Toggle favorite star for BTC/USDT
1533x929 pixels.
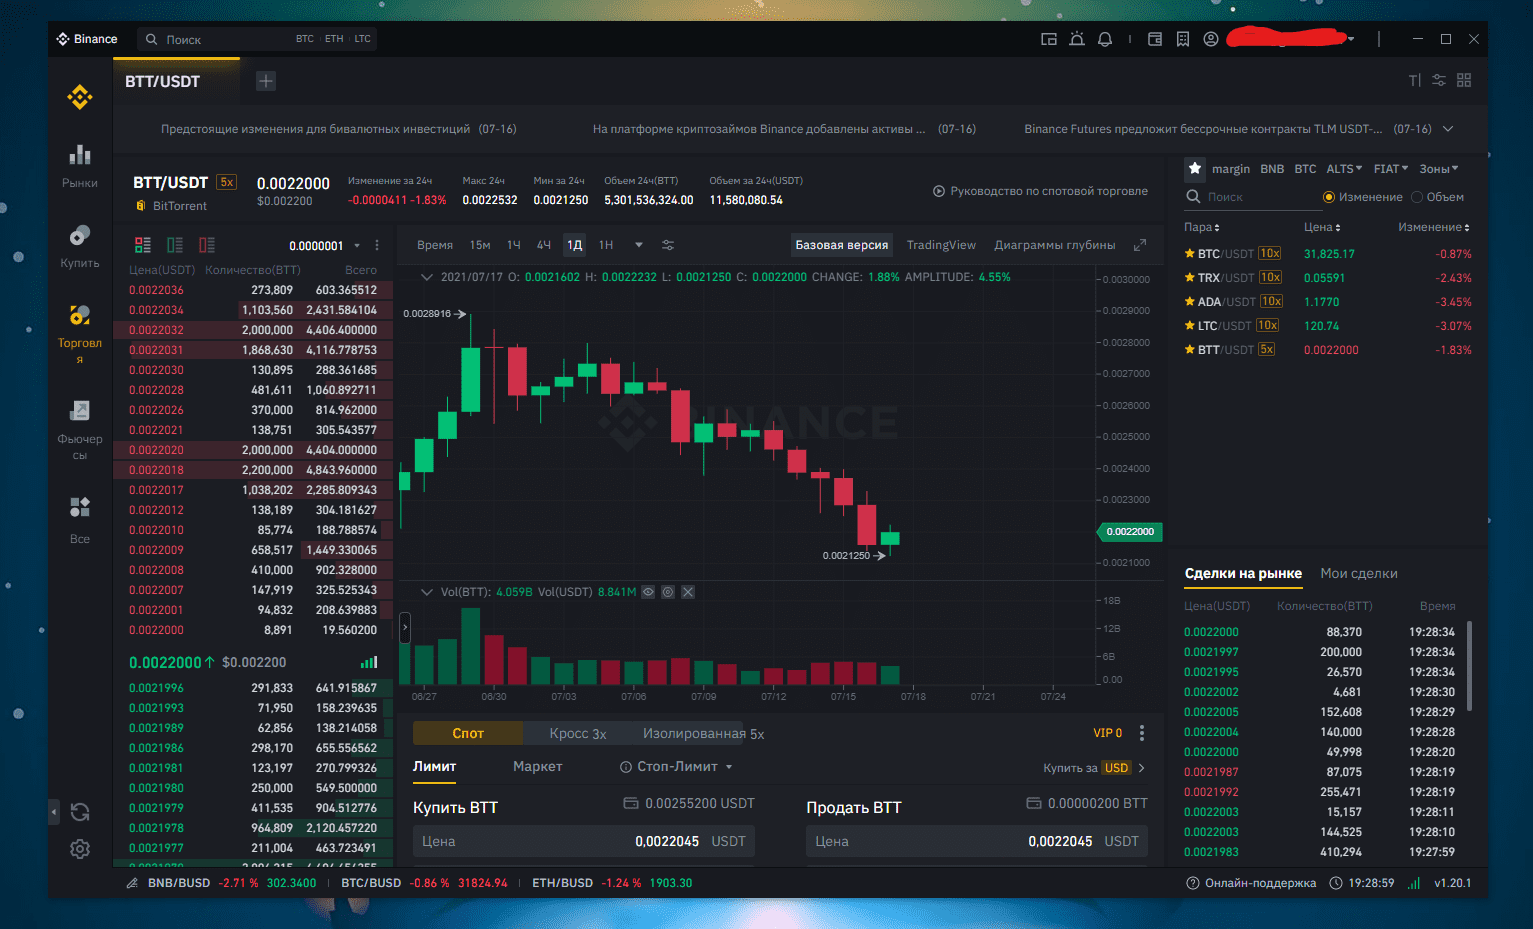click(x=1190, y=254)
